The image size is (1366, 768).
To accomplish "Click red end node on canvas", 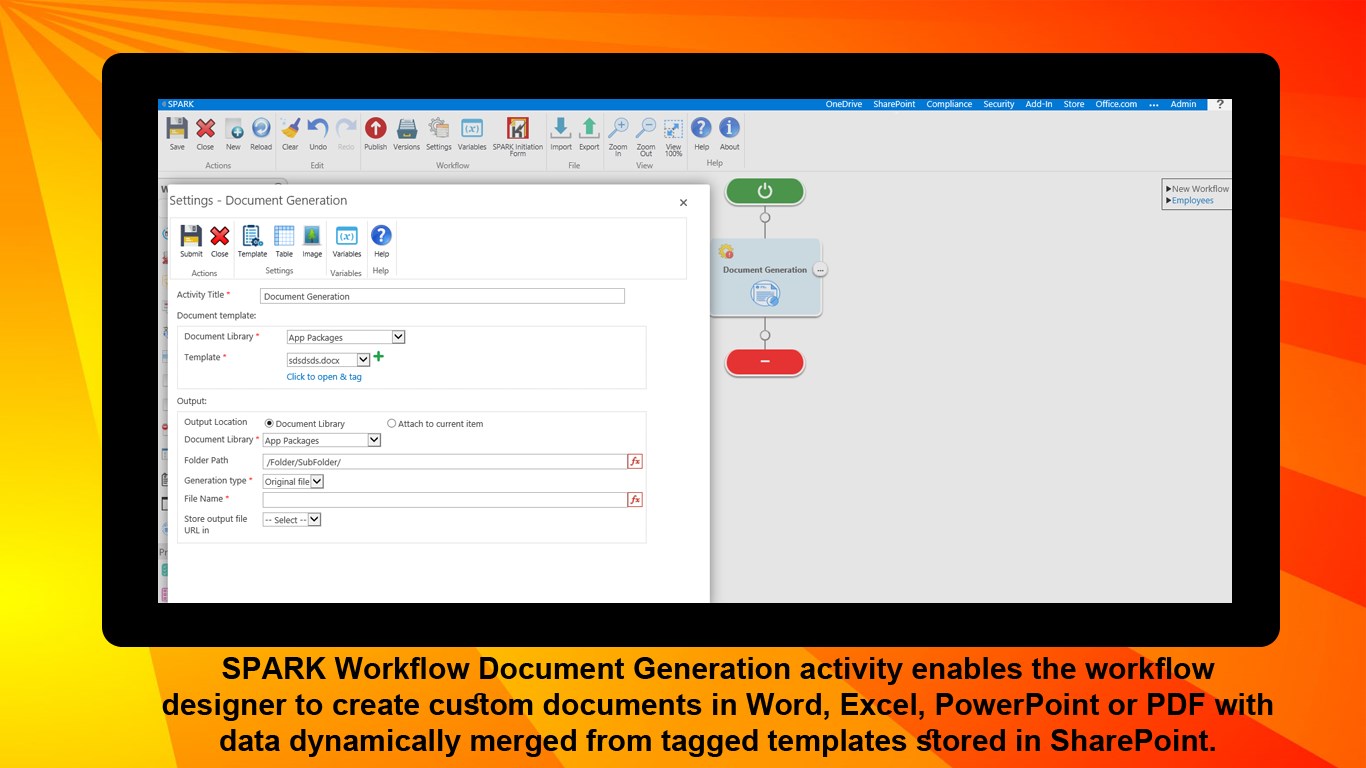I will 765,362.
